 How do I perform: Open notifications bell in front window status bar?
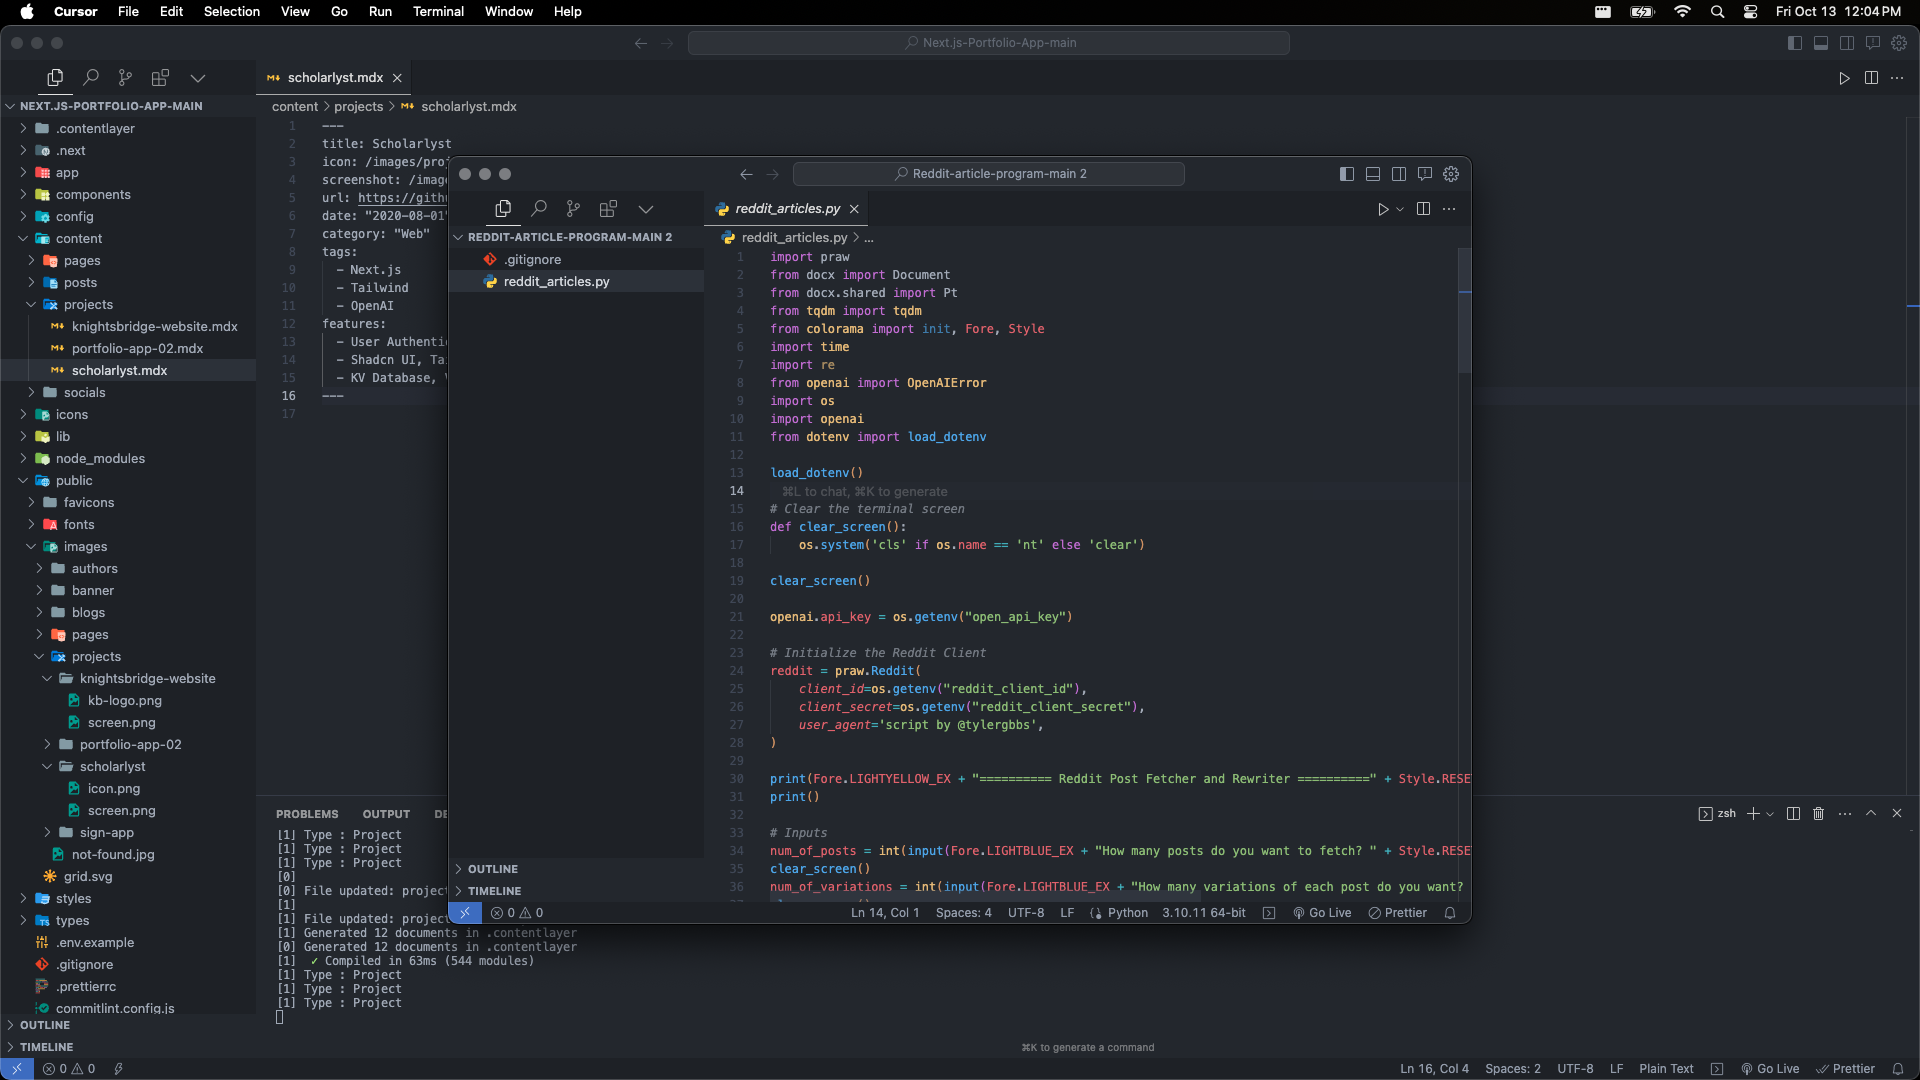[1450, 913]
